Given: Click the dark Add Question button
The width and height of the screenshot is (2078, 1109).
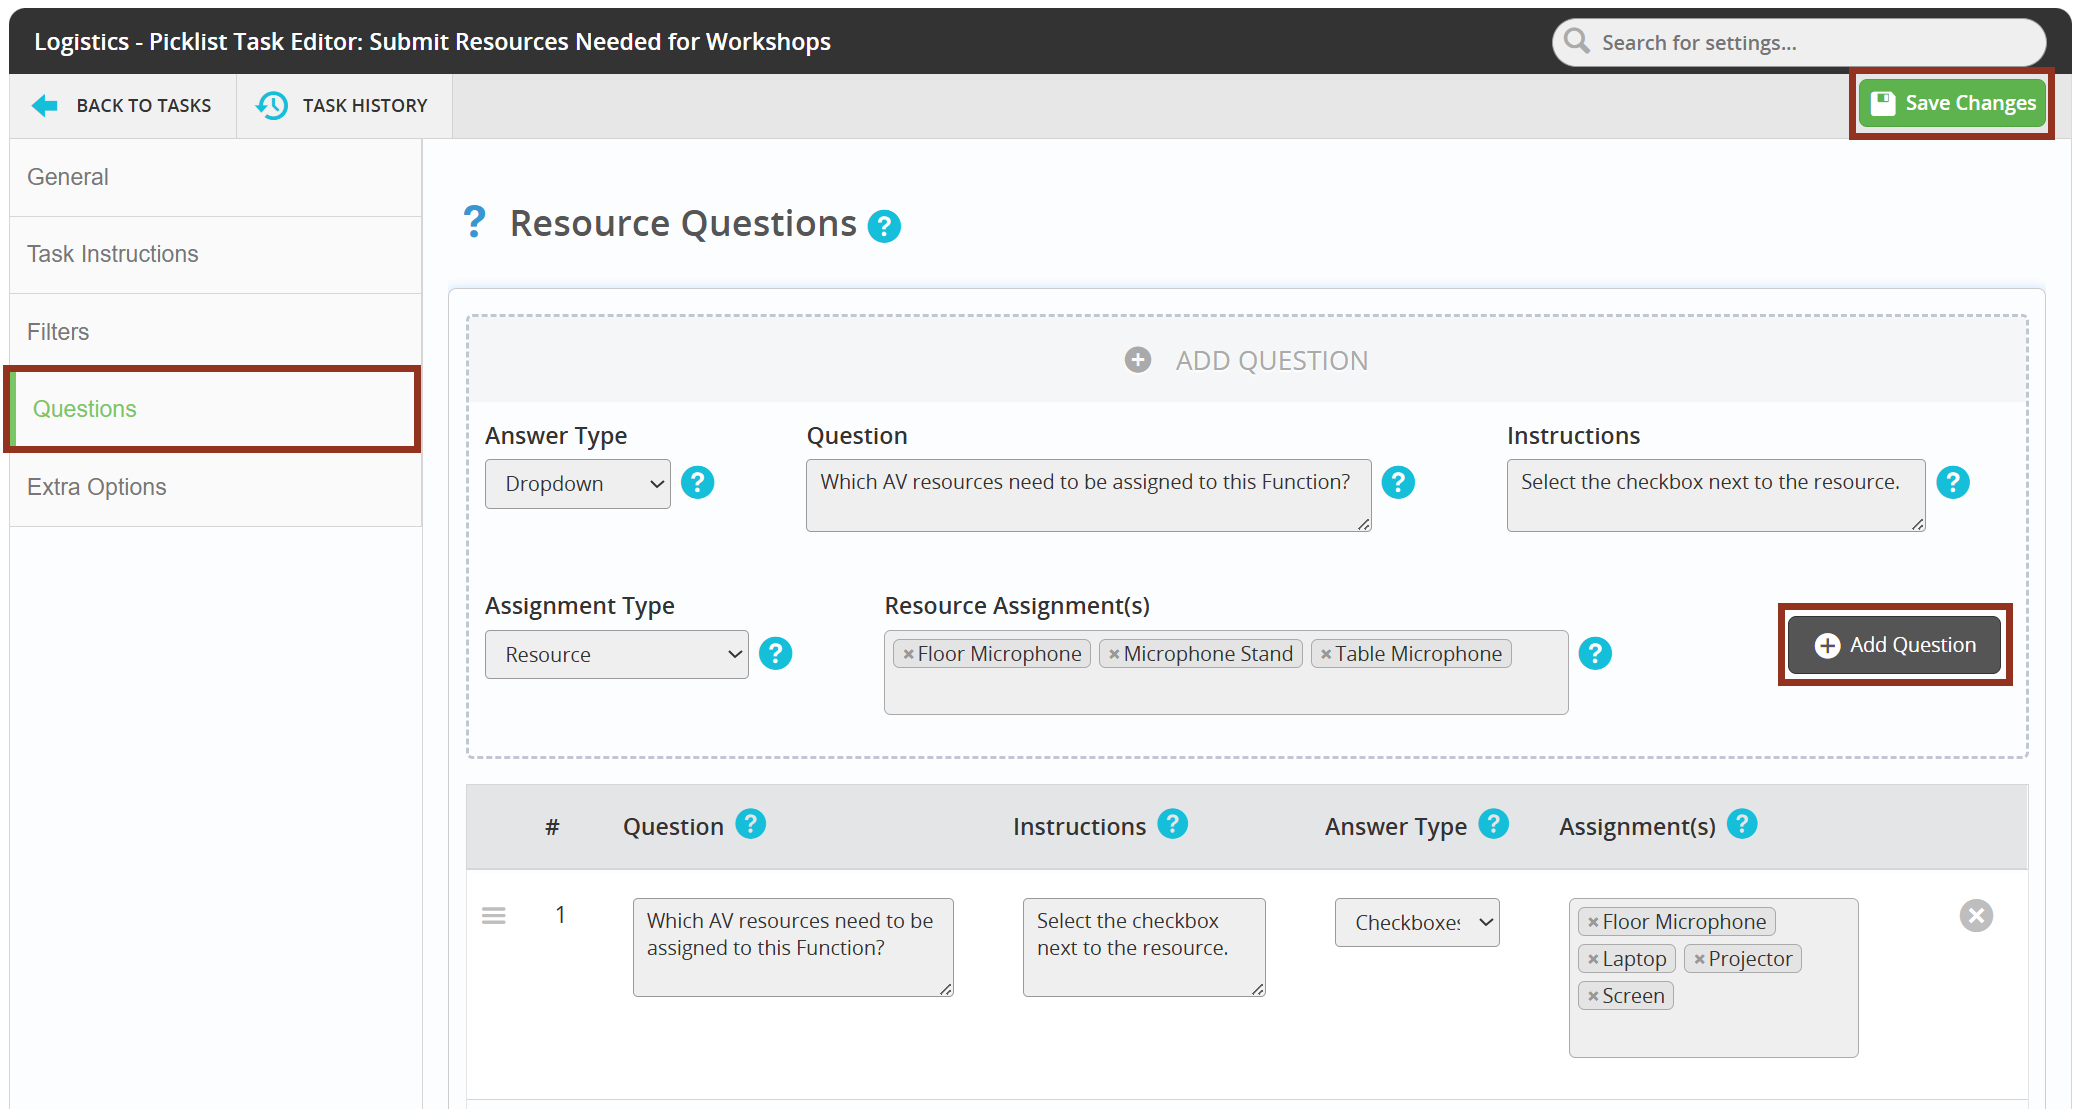Looking at the screenshot, I should pyautogui.click(x=1894, y=645).
